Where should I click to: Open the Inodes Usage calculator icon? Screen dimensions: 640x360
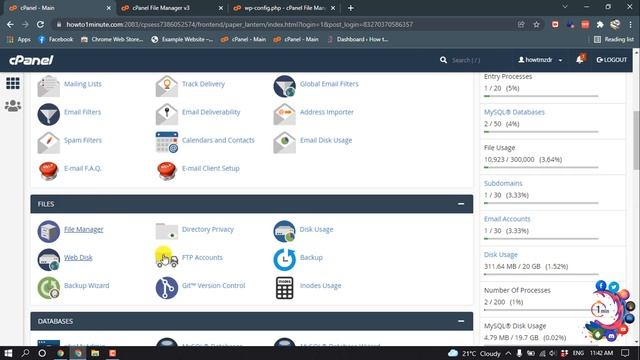[x=284, y=288]
